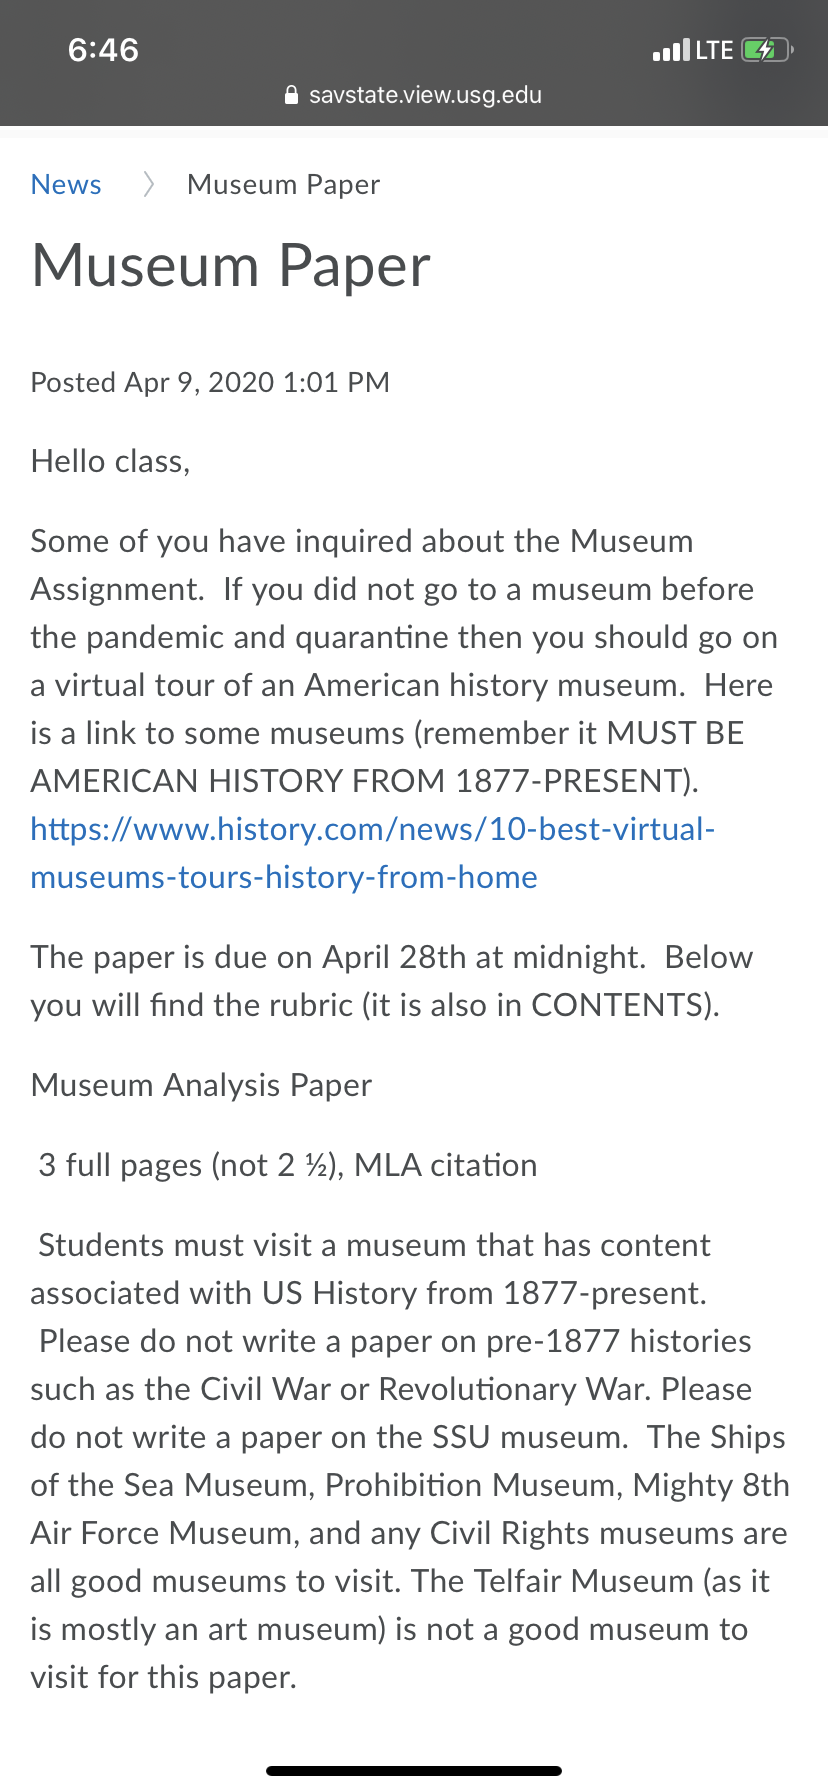828x1792 pixels.
Task: Tap the lock icon beside savstate.view.usg.edu
Action: (x=291, y=96)
